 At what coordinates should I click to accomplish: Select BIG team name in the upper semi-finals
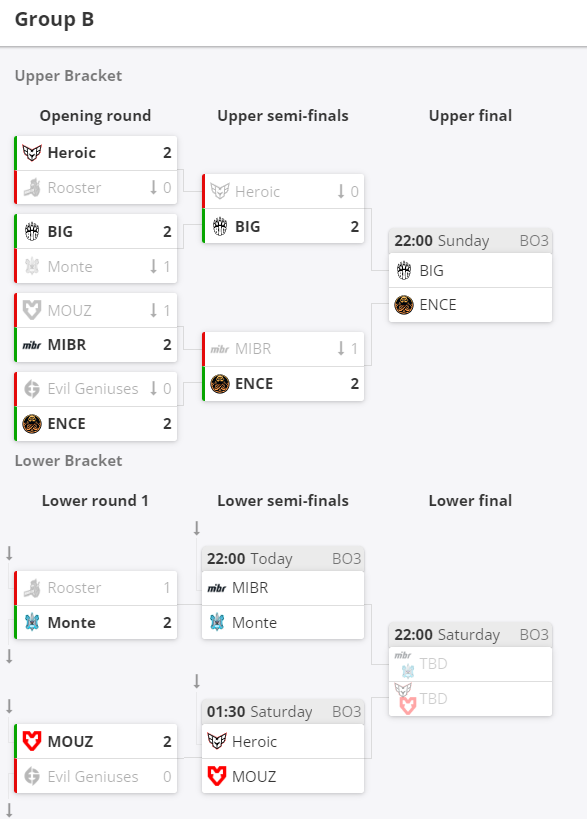click(248, 227)
